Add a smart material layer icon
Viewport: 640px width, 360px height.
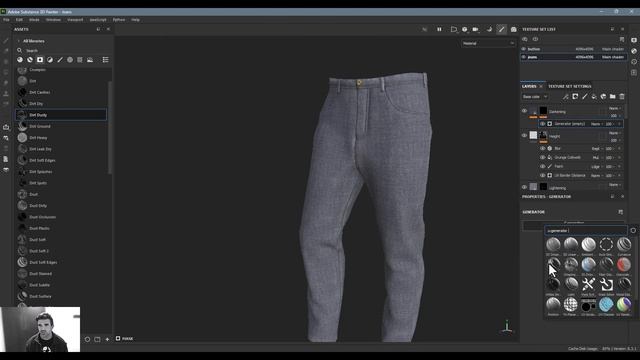[603, 97]
